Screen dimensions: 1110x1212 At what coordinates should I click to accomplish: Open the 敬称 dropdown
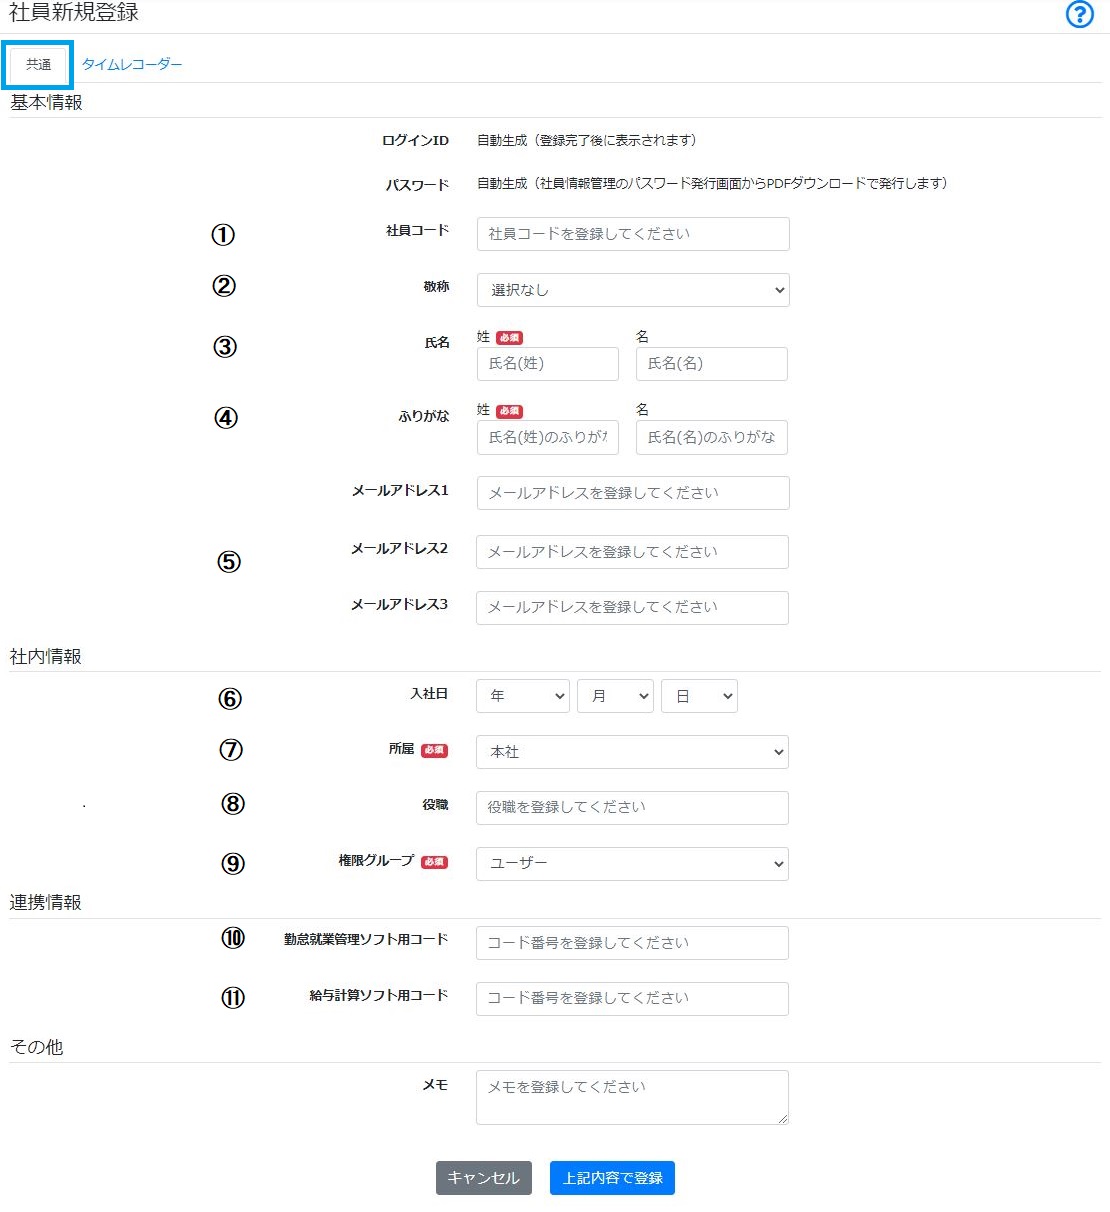pos(633,290)
